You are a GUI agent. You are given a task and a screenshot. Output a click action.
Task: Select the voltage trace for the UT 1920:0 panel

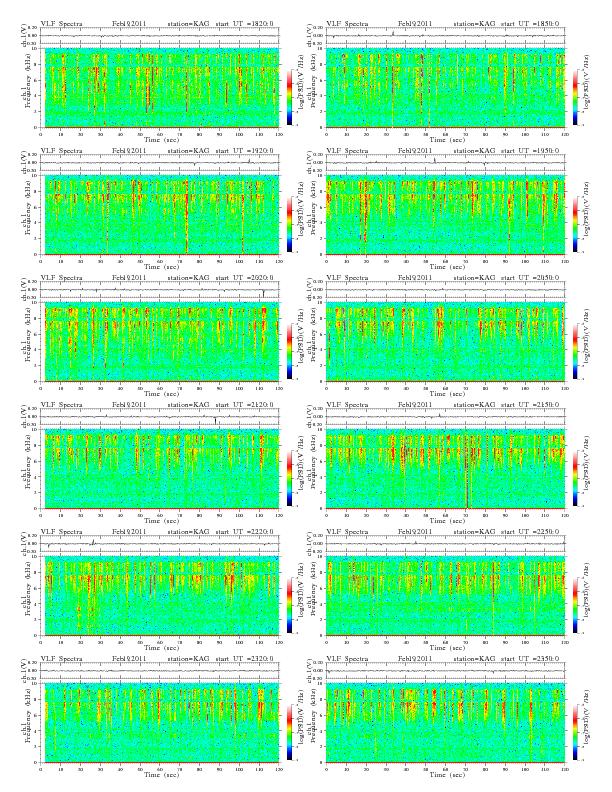pyautogui.click(x=160, y=163)
